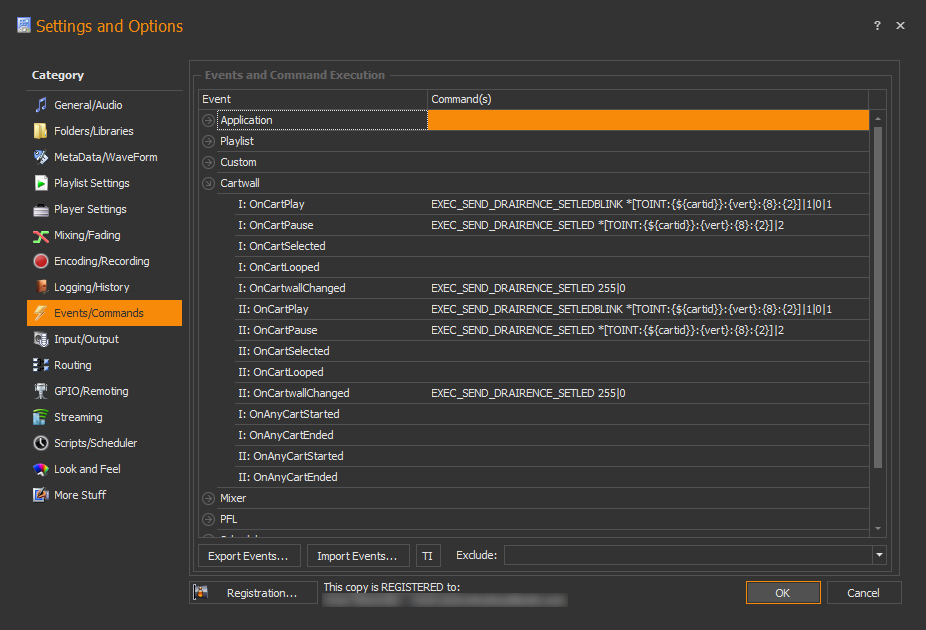The width and height of the screenshot is (926, 630).
Task: Open Playlist Settings via its play icon
Action: 41,183
